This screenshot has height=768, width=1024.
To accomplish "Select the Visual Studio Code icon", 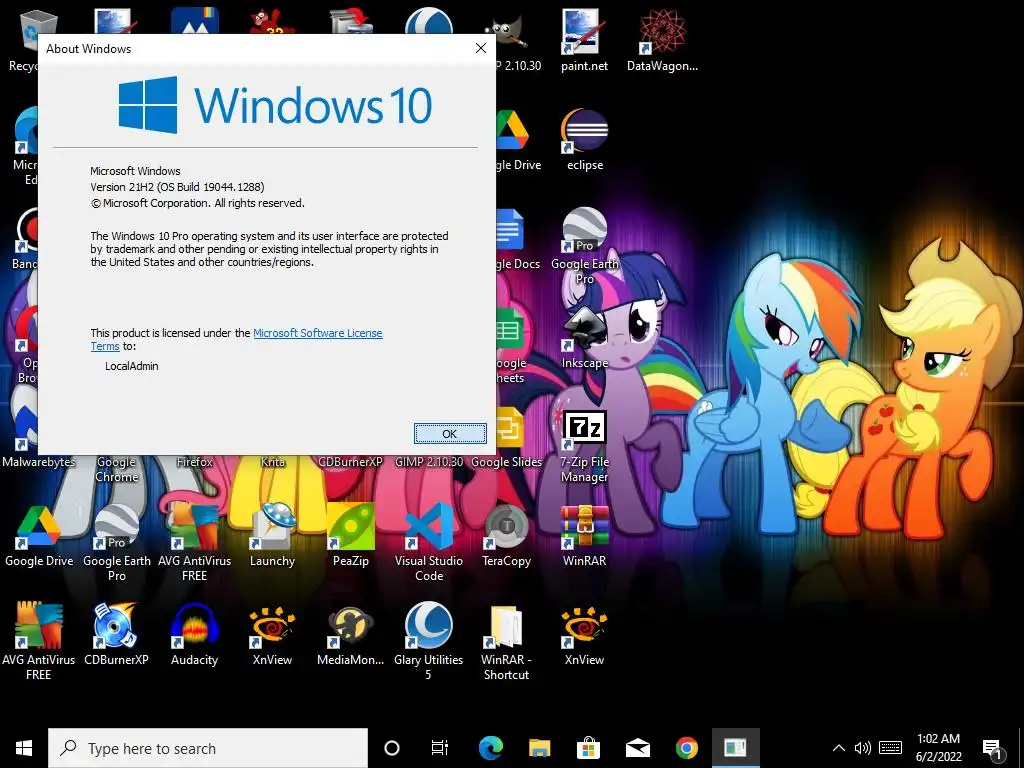I will point(428,541).
